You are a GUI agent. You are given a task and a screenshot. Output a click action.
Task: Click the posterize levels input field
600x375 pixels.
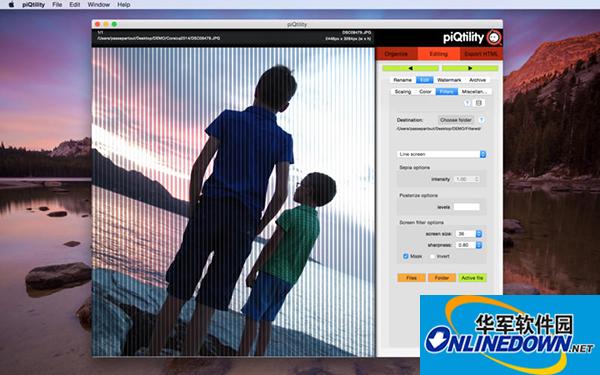(466, 207)
